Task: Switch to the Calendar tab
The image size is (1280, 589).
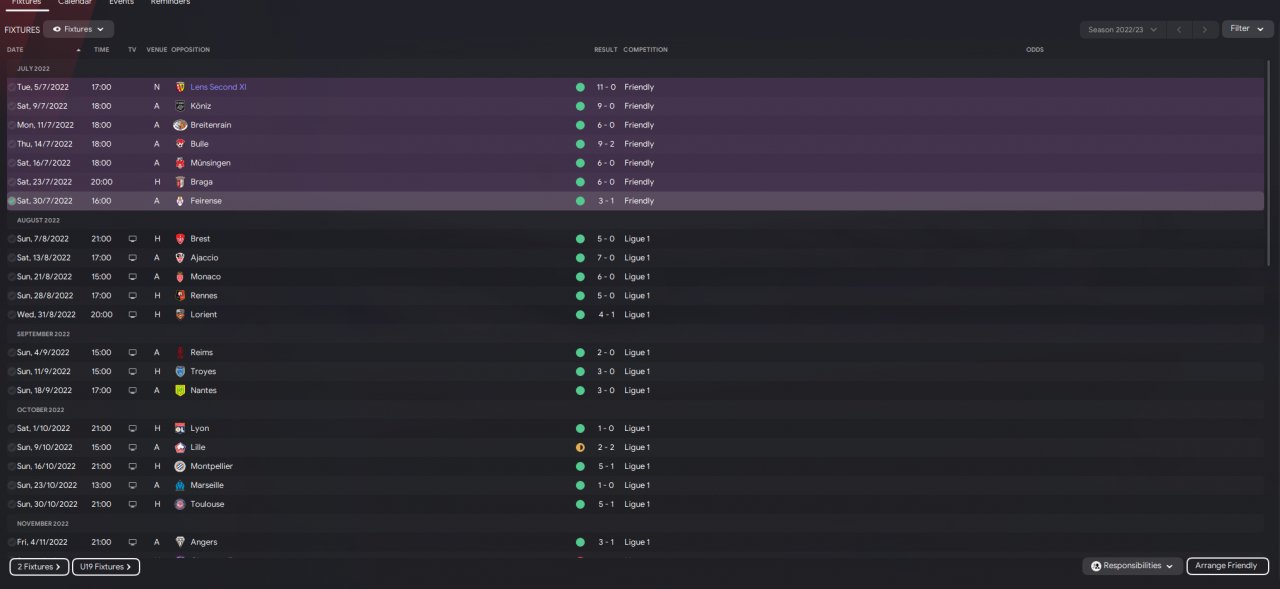Action: point(75,3)
